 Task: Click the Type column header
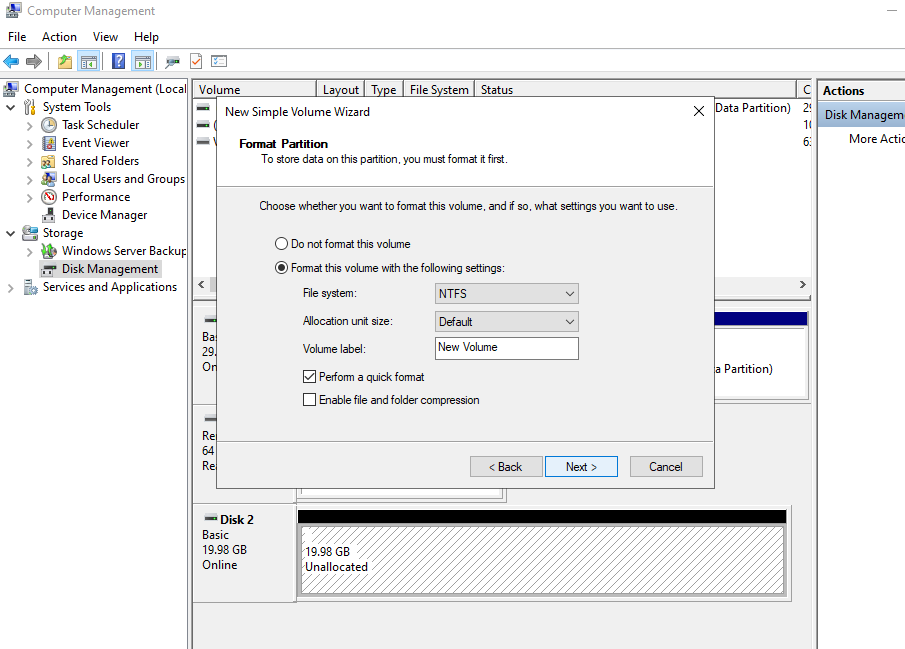pos(384,89)
